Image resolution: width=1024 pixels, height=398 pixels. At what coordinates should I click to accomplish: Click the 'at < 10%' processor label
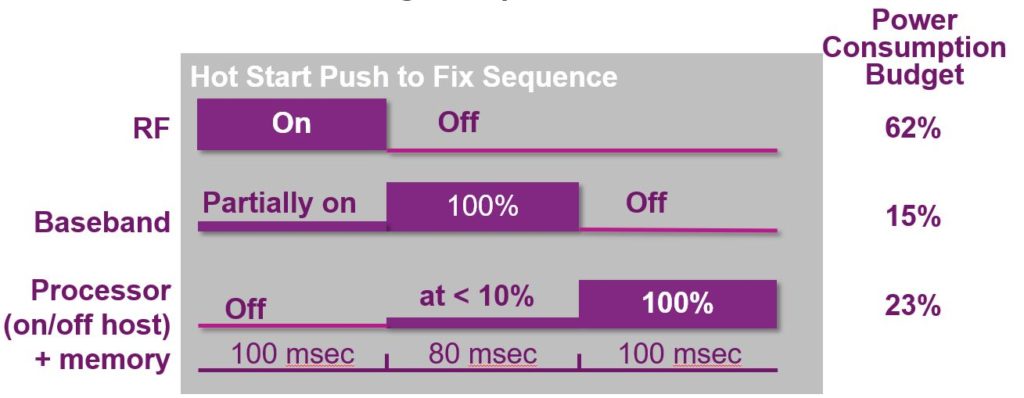click(x=476, y=297)
